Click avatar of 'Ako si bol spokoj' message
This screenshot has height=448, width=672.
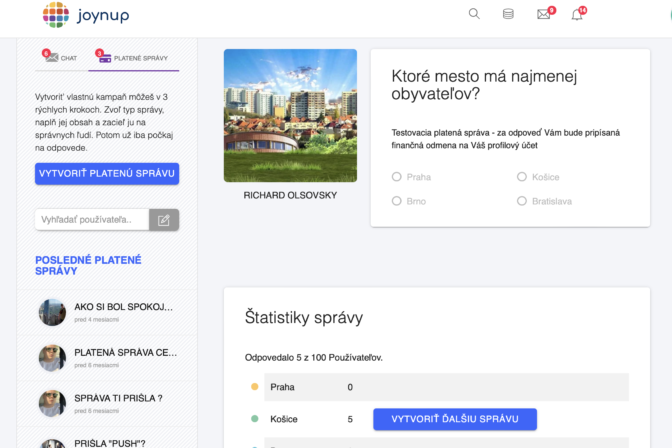(52, 313)
